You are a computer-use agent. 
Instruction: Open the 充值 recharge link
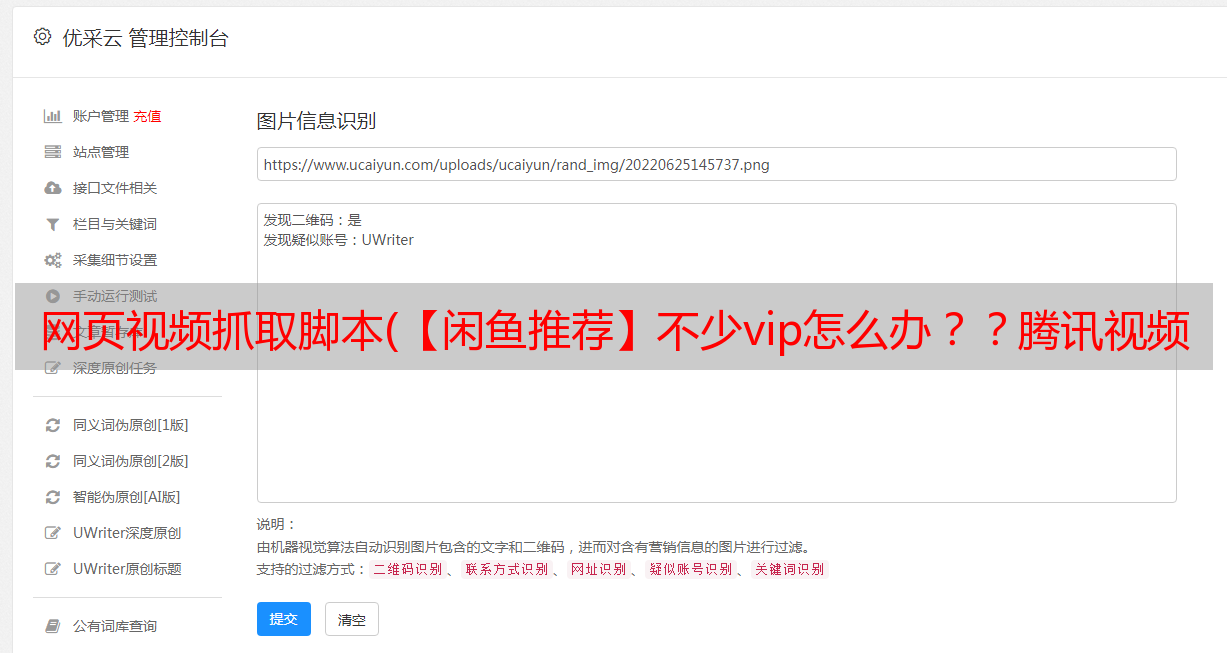click(147, 116)
